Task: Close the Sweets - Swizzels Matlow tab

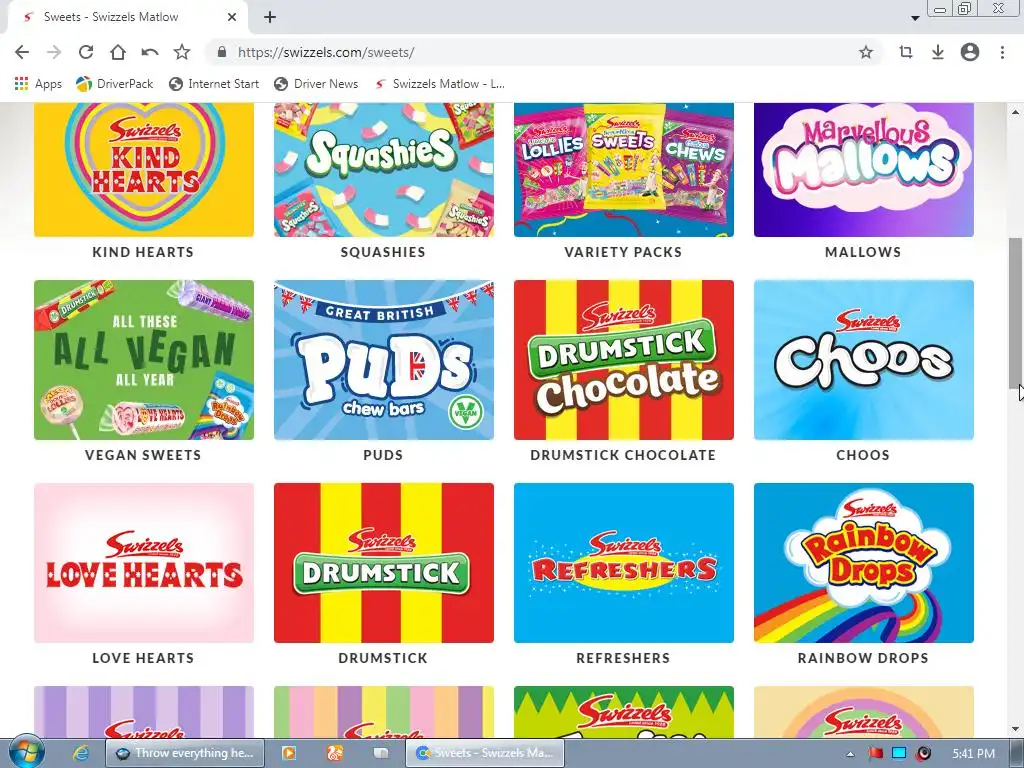Action: point(232,18)
